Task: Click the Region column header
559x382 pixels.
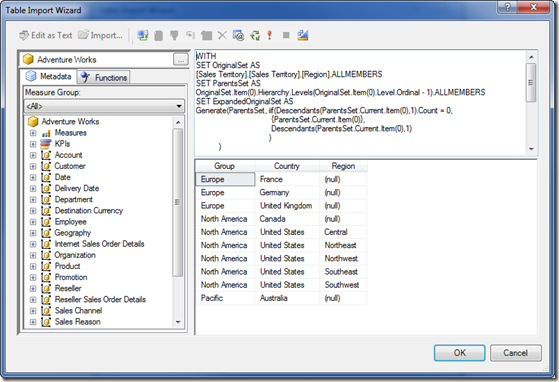Action: [x=343, y=166]
